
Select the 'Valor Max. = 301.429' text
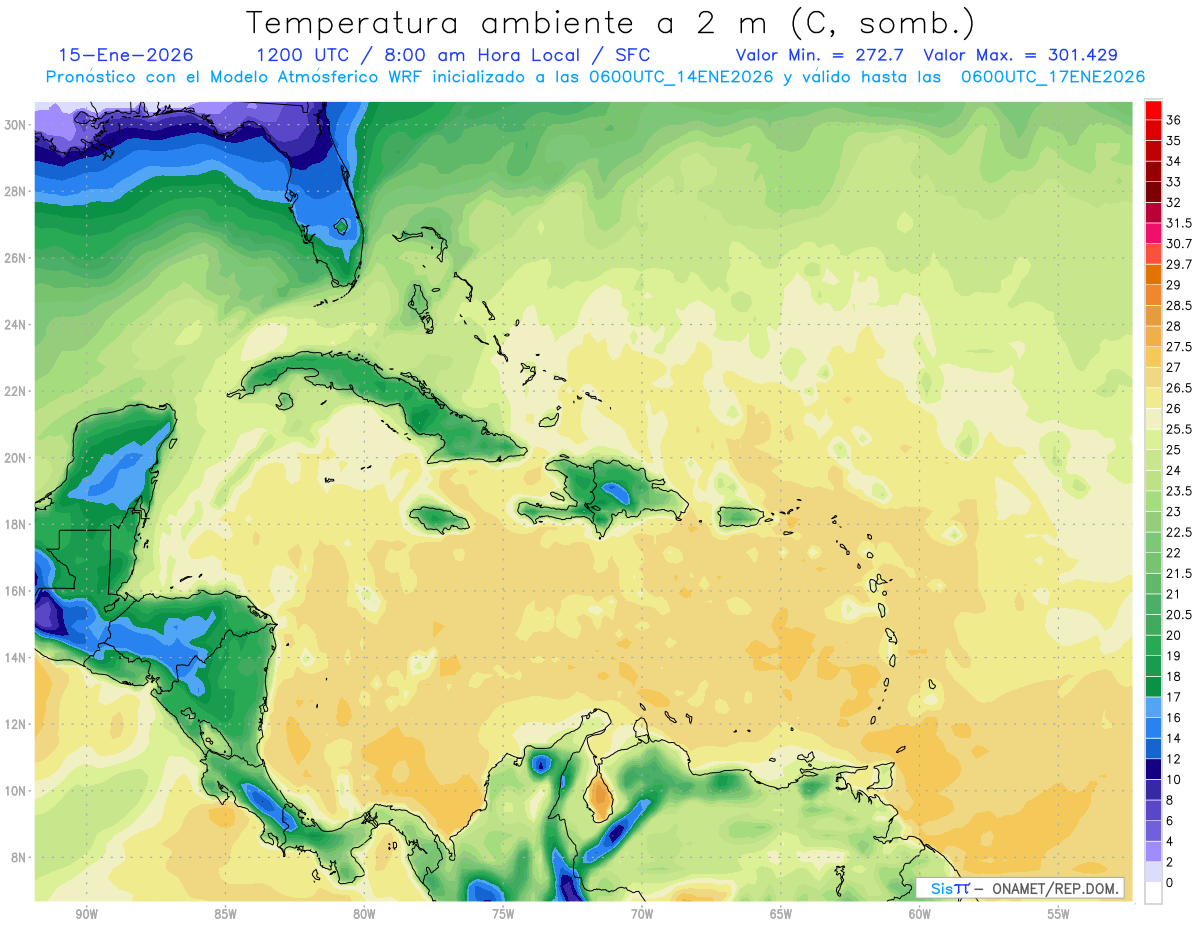pos(1021,55)
